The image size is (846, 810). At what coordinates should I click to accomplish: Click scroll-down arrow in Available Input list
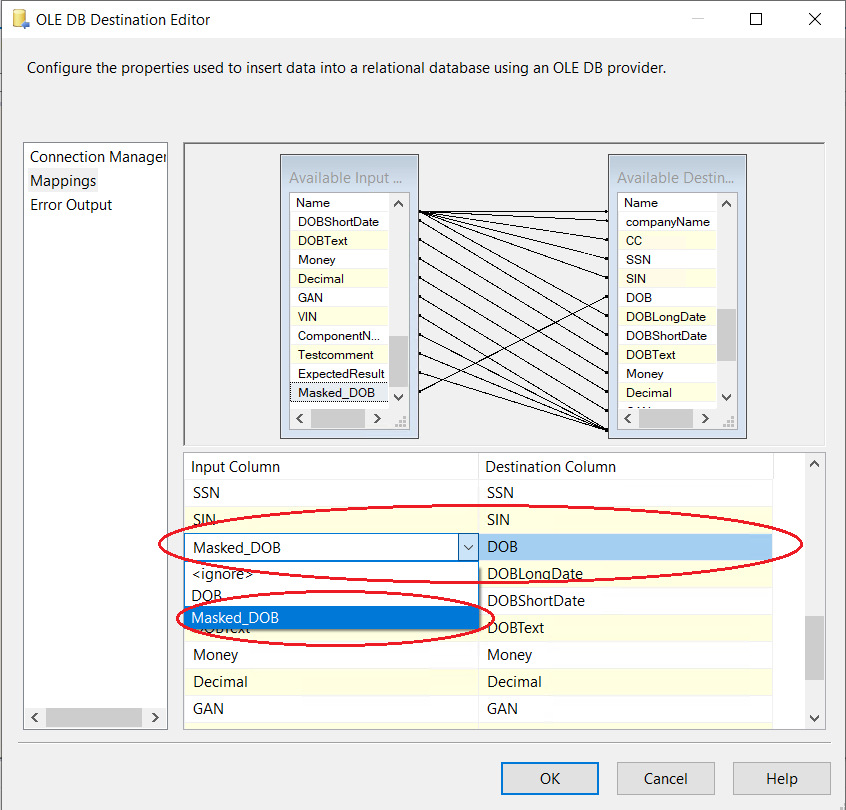tap(399, 397)
